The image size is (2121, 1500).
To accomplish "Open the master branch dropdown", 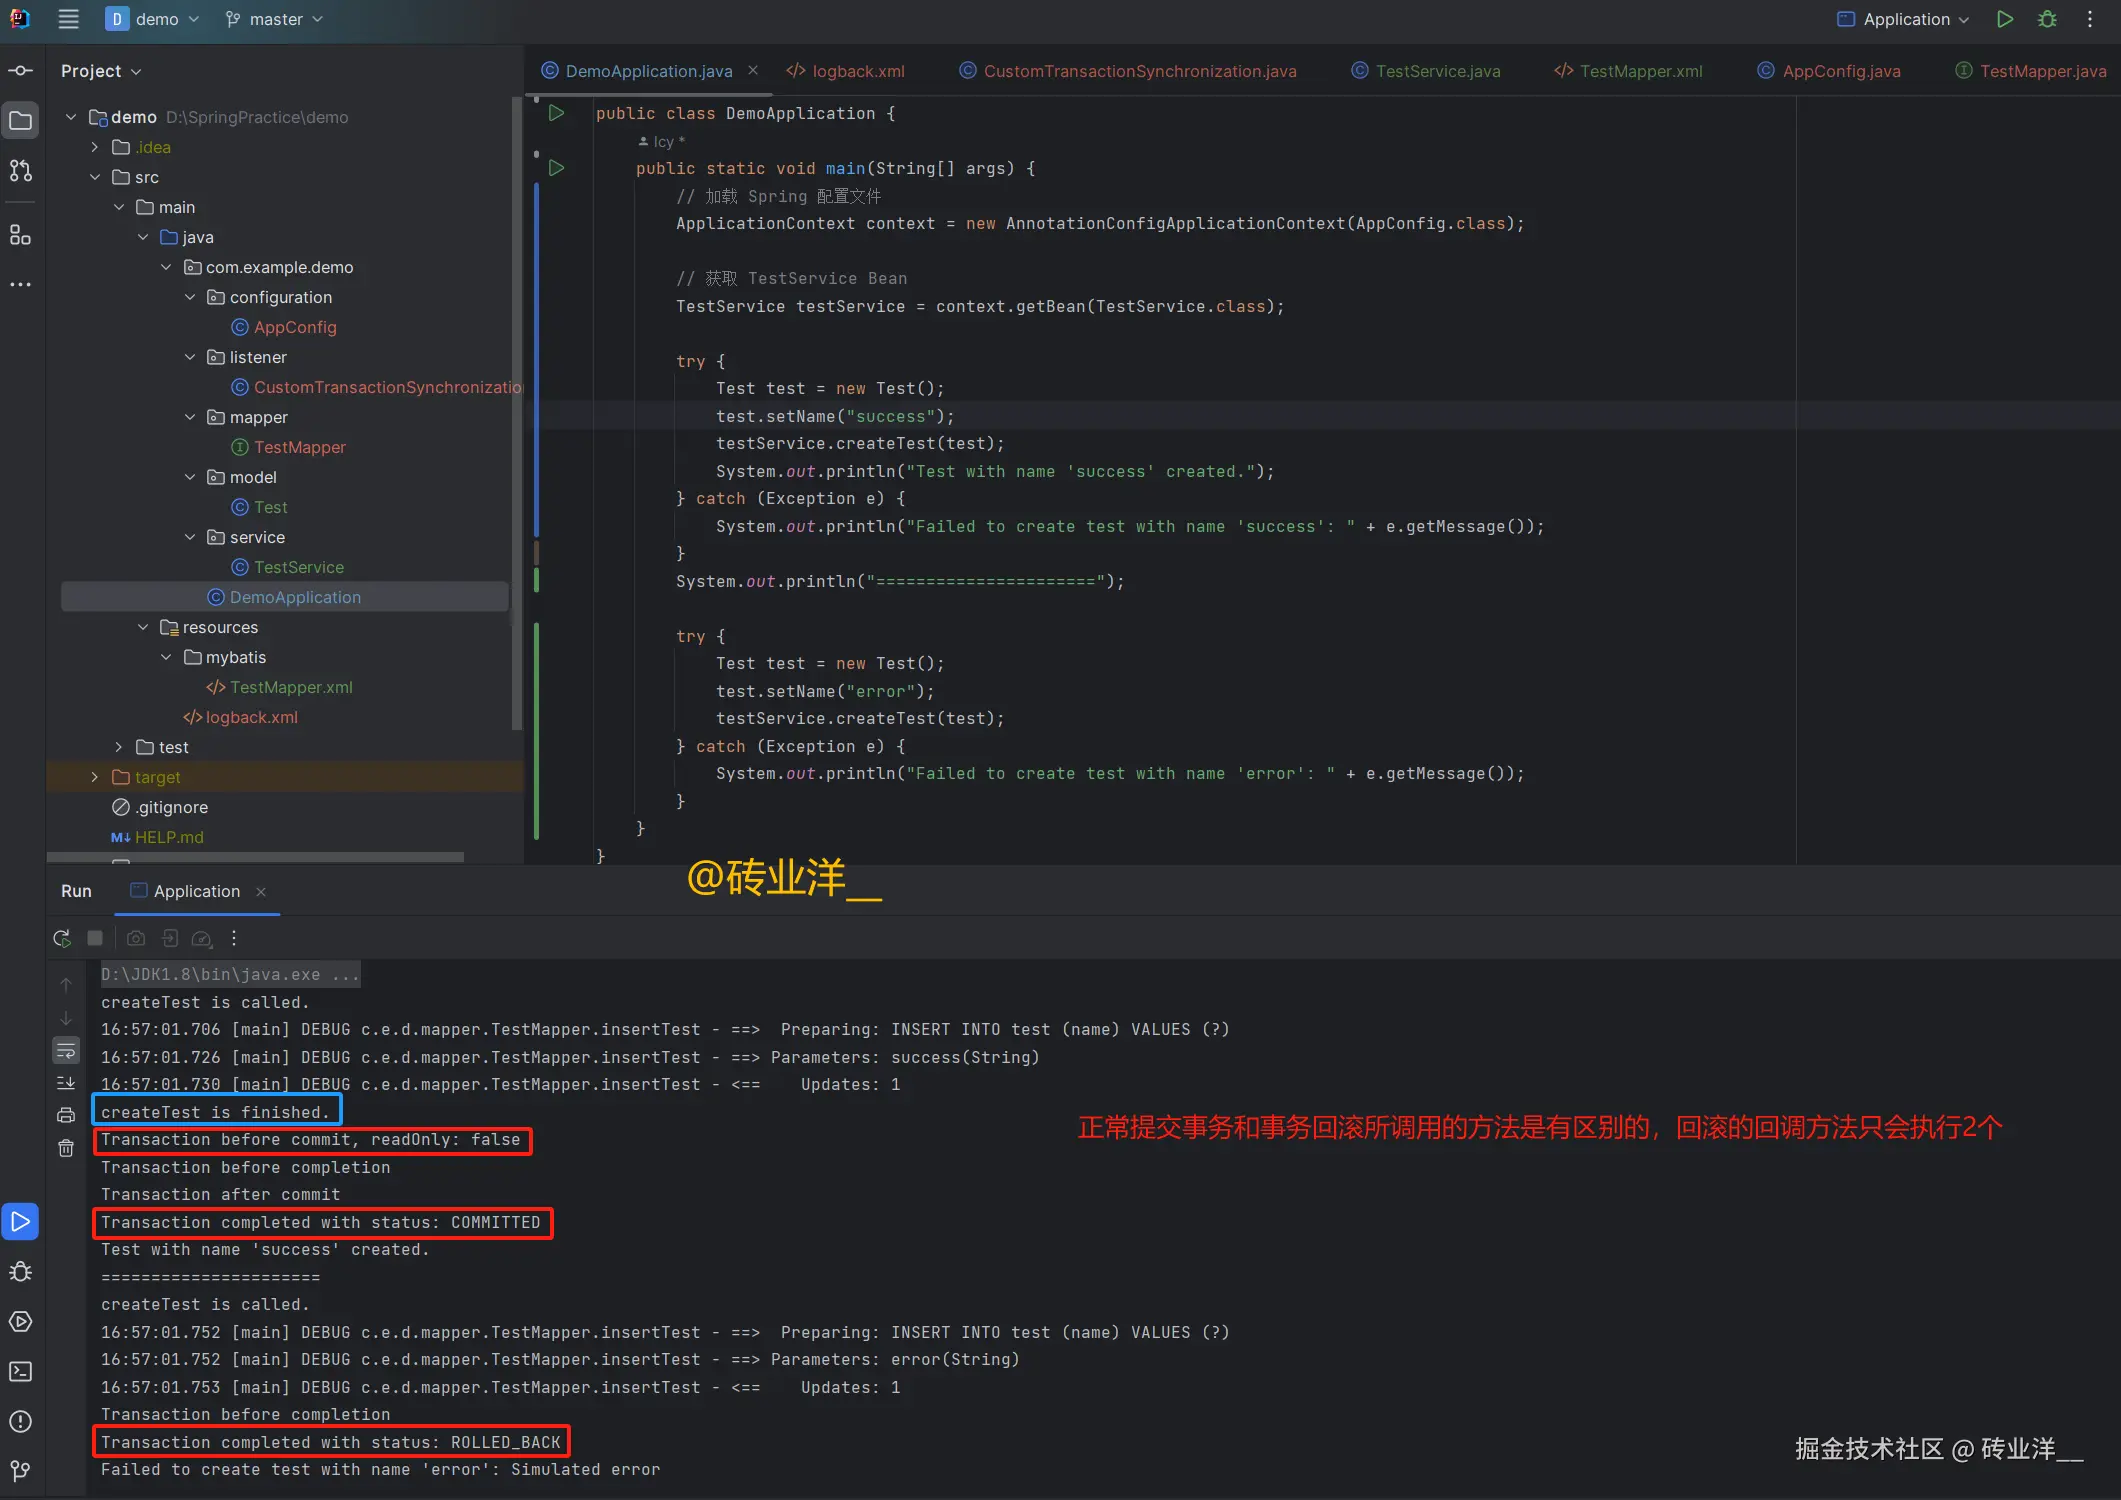I will 274,19.
